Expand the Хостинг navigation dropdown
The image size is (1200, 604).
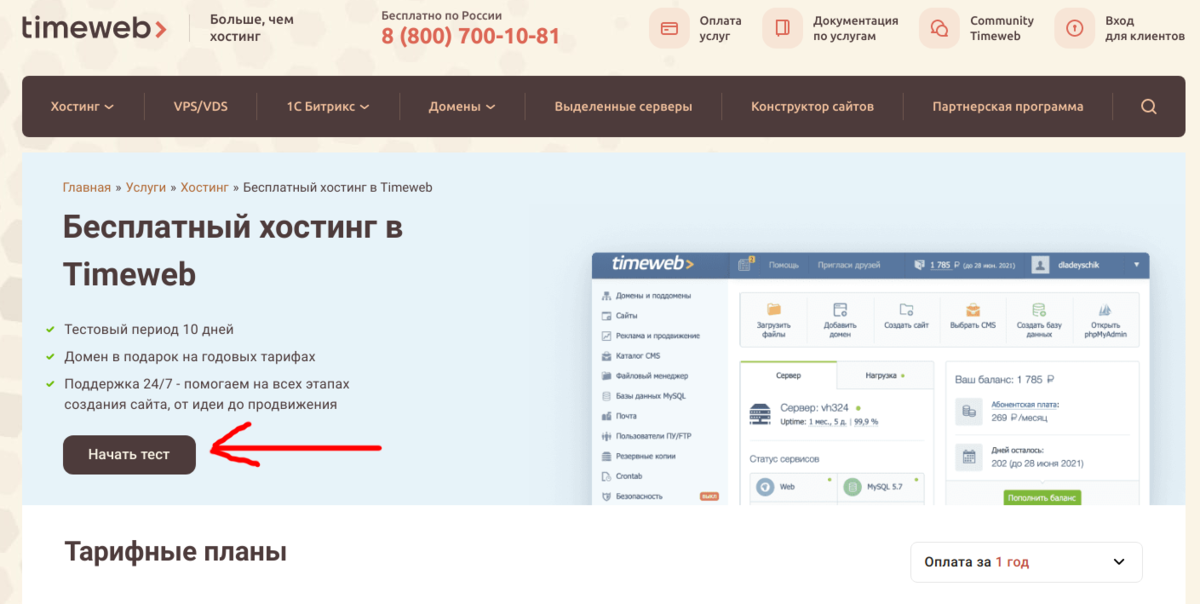pyautogui.click(x=82, y=107)
